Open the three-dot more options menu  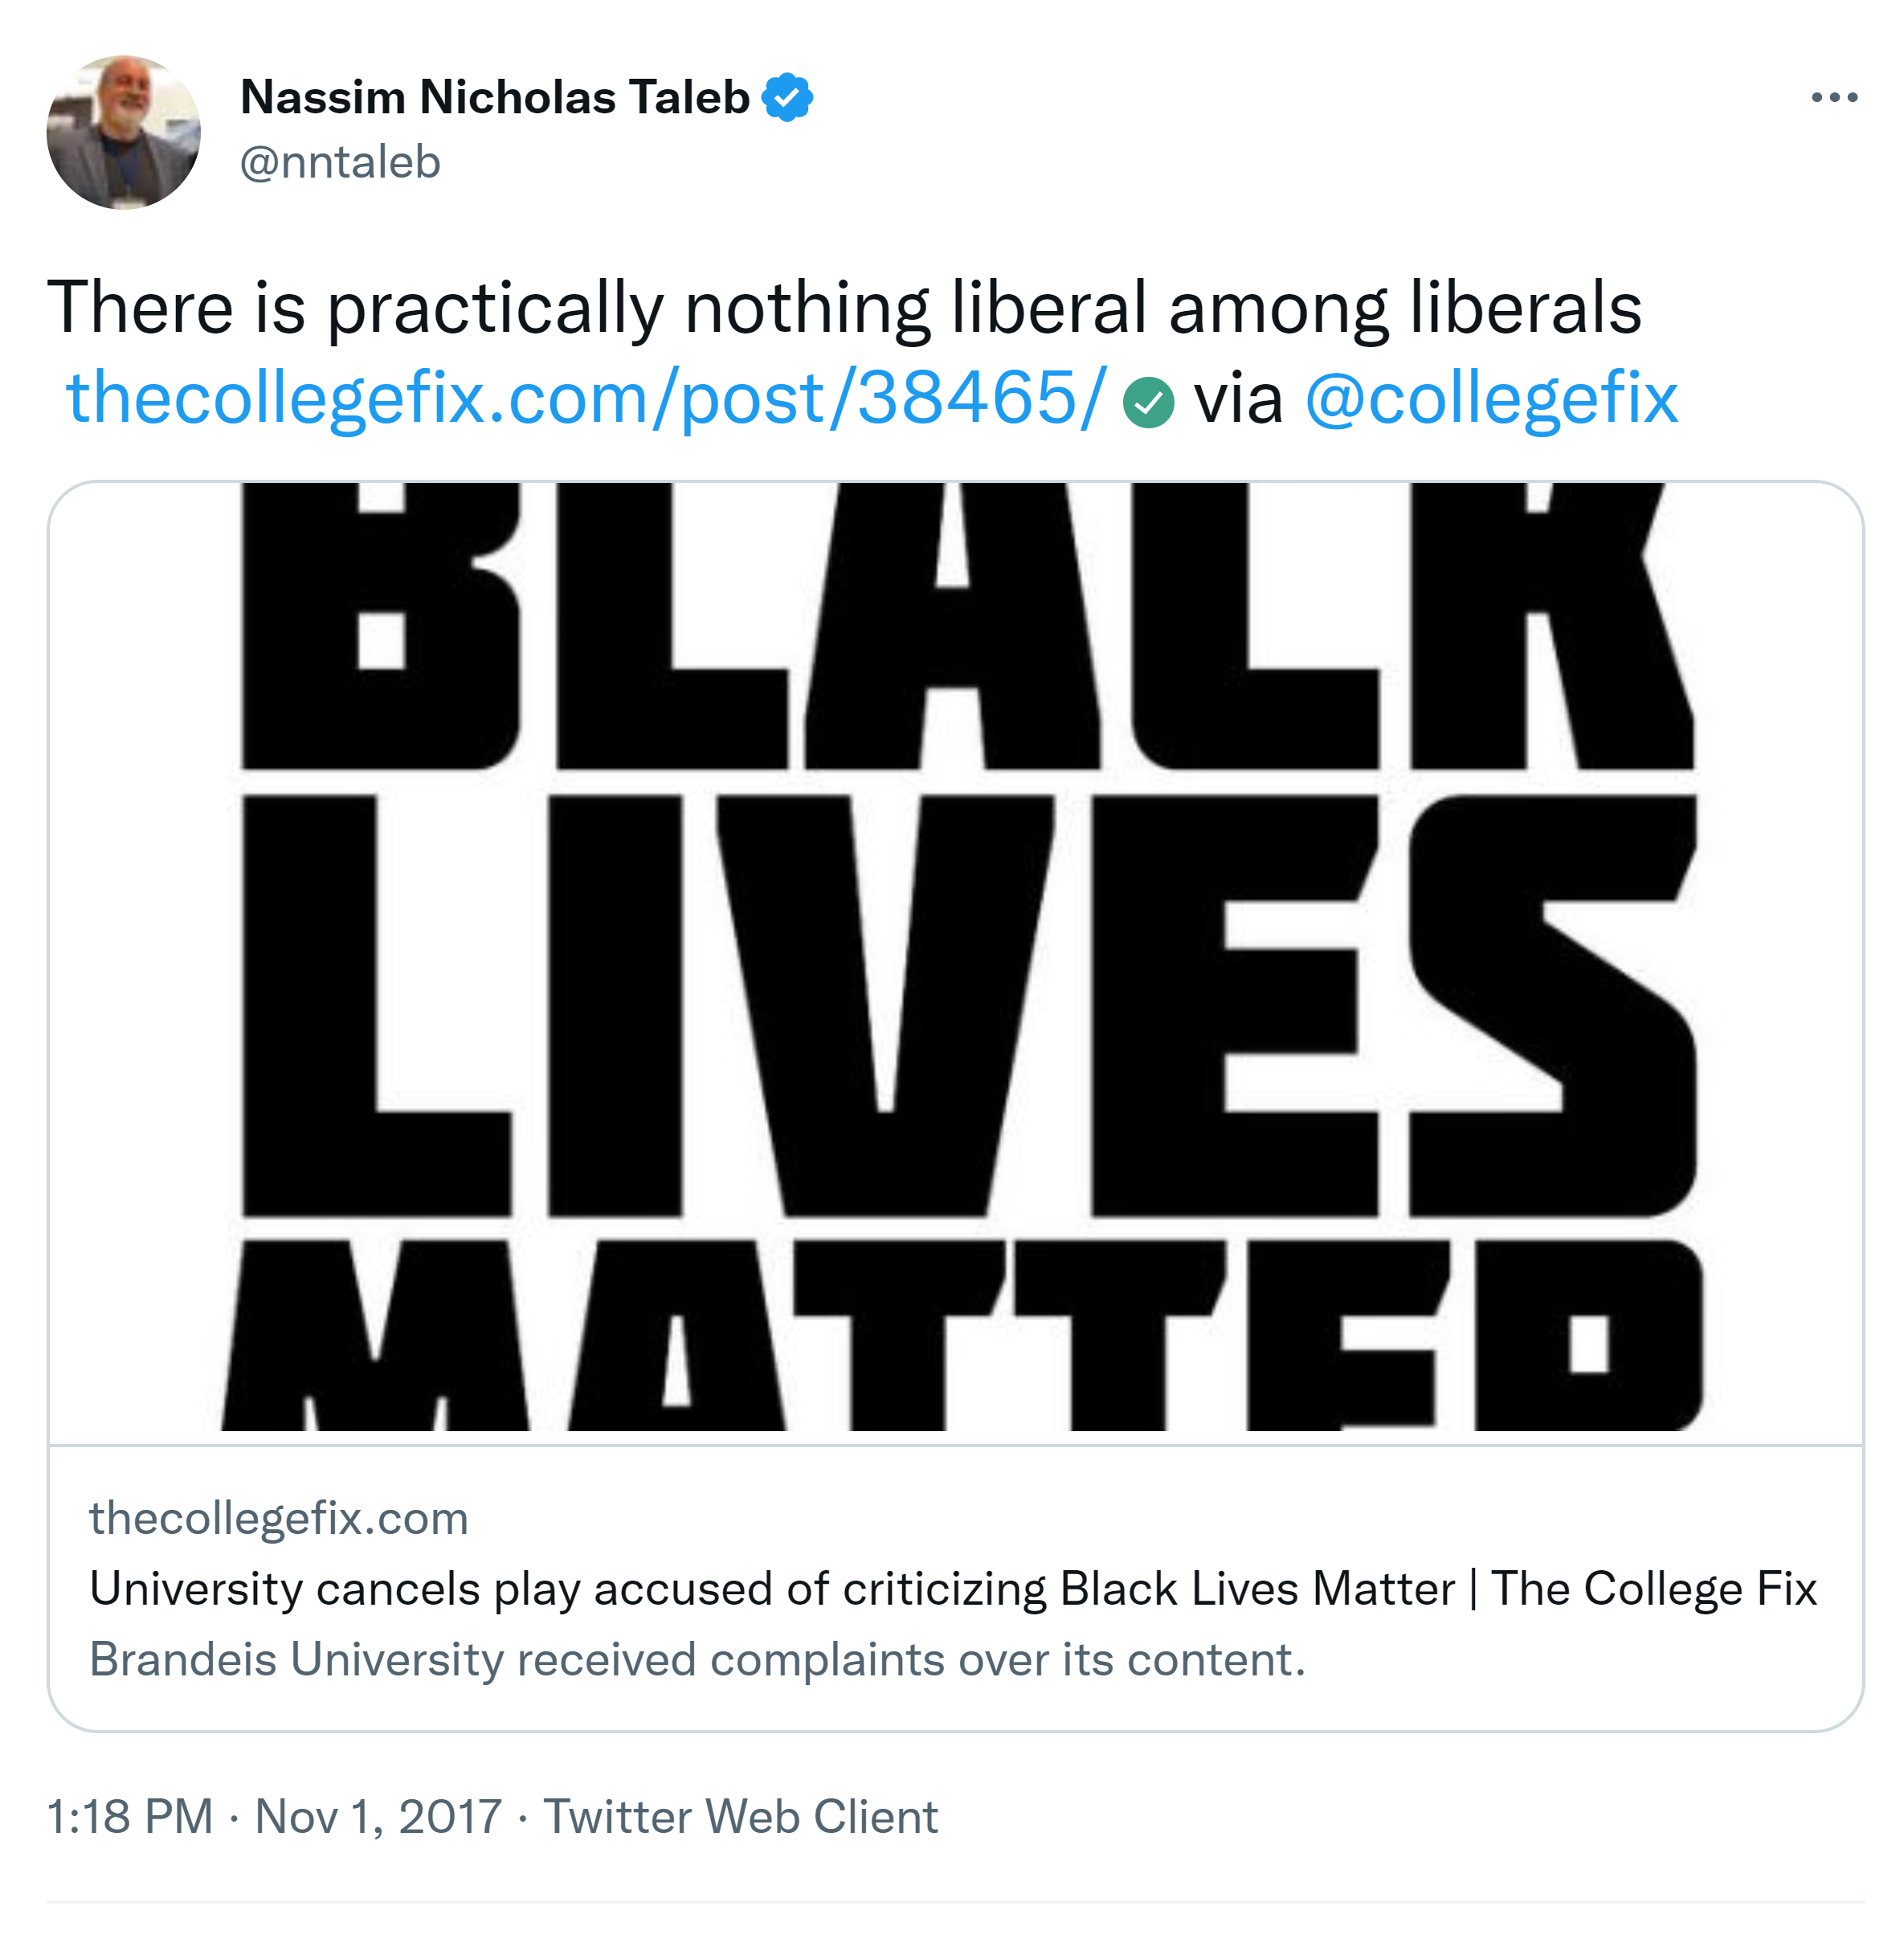(1834, 97)
